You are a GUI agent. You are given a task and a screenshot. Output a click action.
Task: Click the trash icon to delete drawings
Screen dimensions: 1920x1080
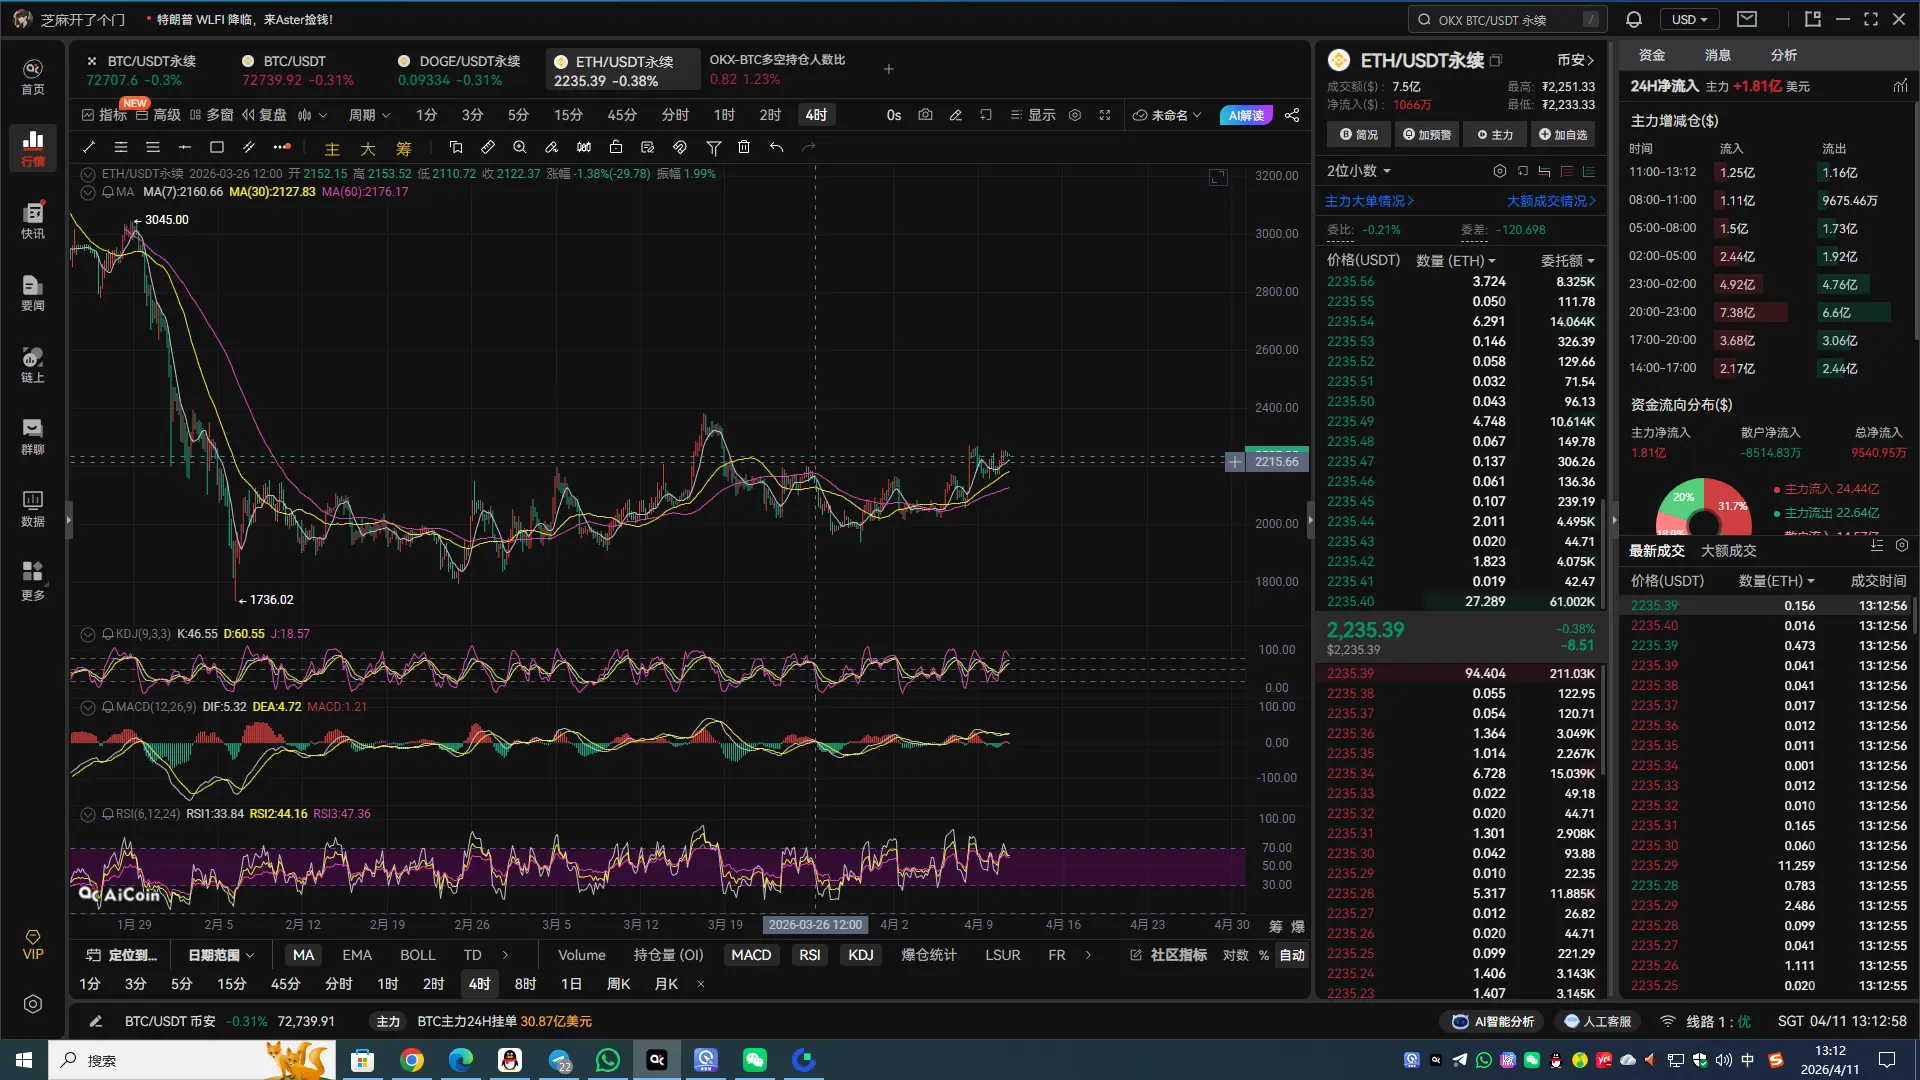744,147
